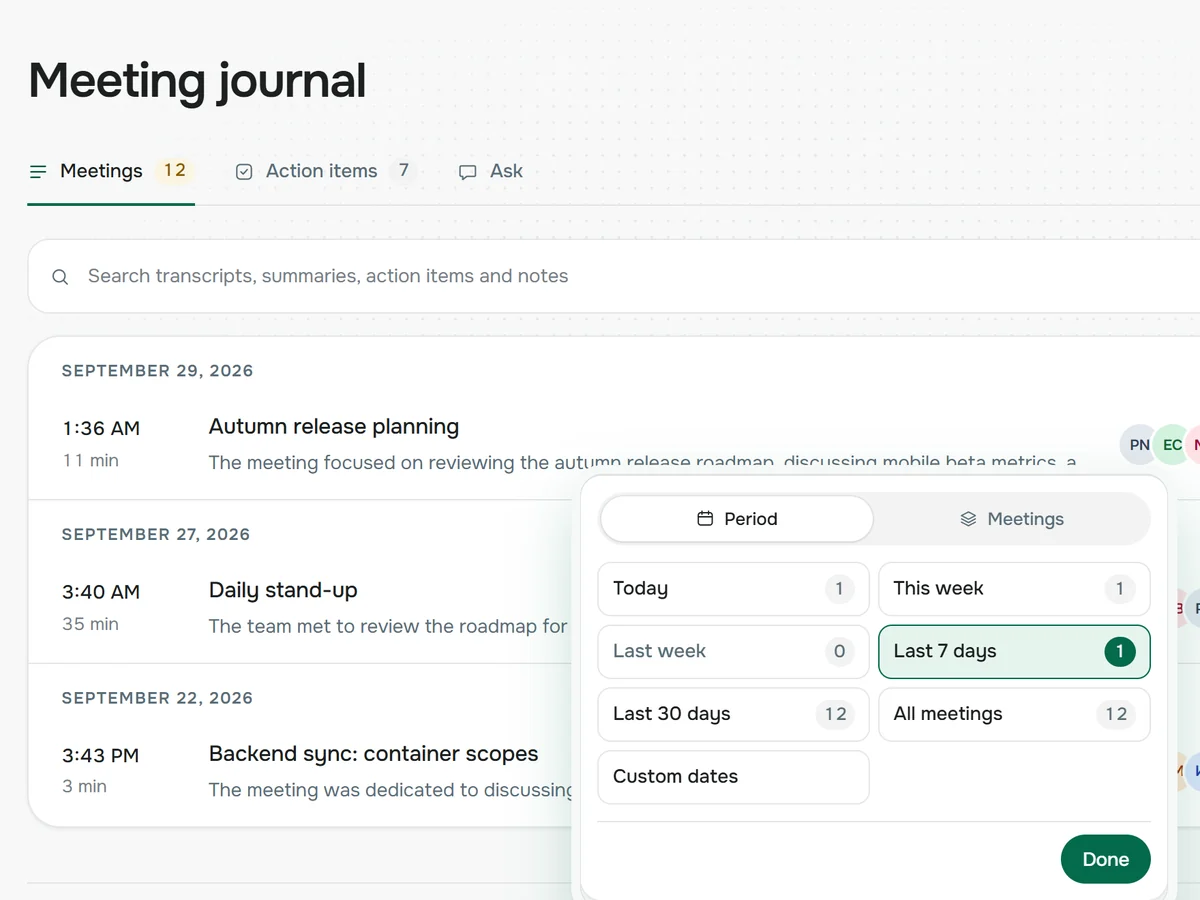Choose the Last 30 days option

click(734, 714)
